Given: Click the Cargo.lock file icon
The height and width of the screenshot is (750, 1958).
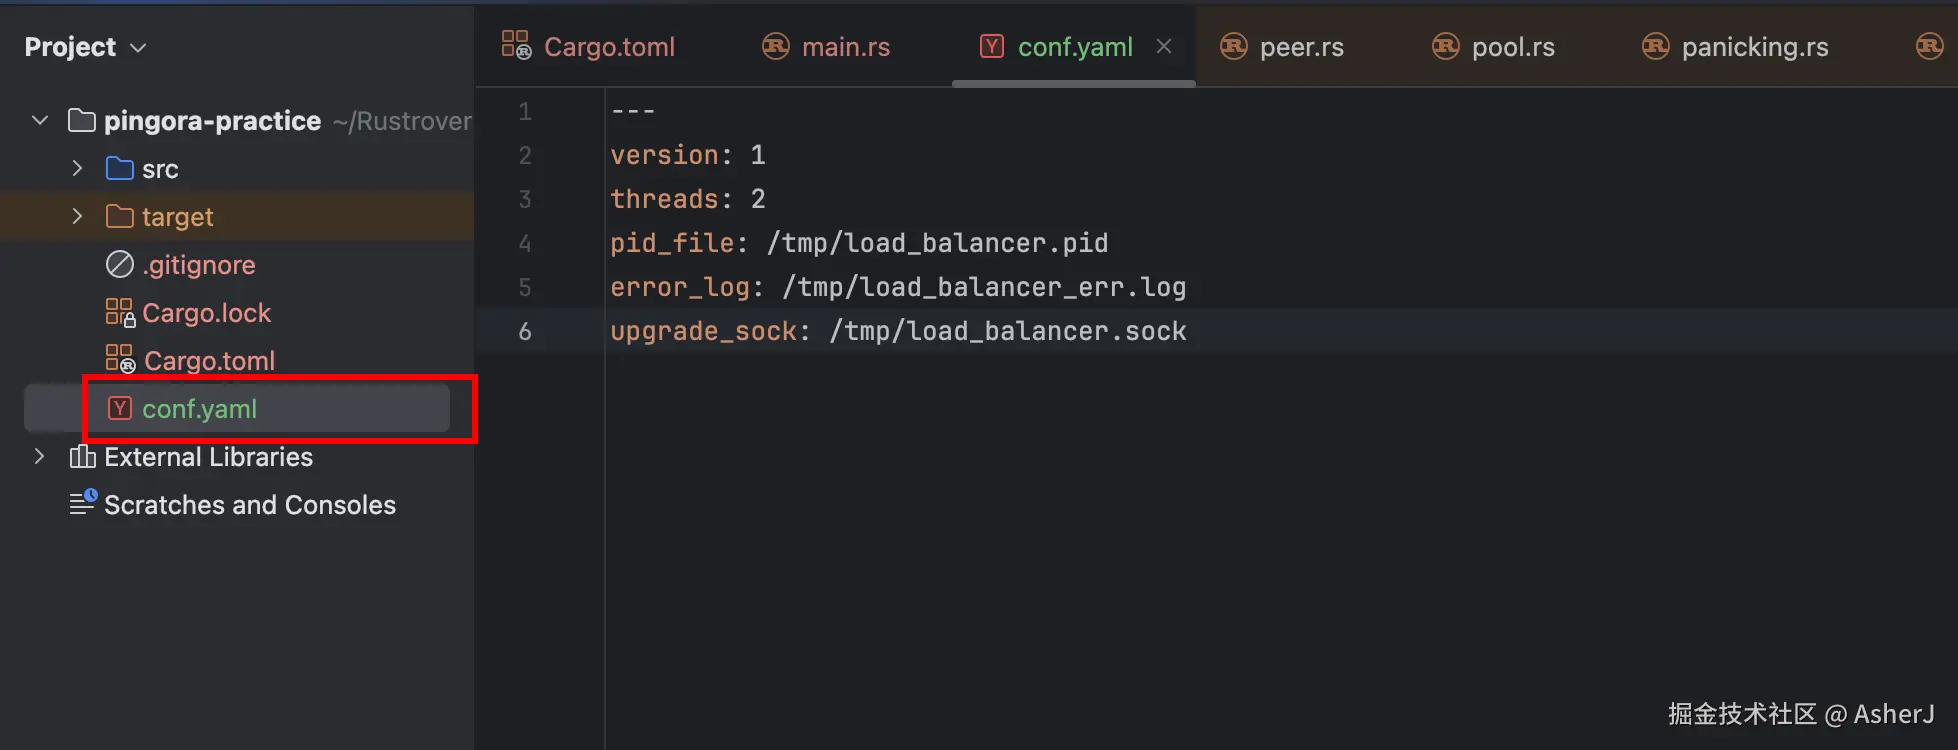Looking at the screenshot, I should [120, 313].
